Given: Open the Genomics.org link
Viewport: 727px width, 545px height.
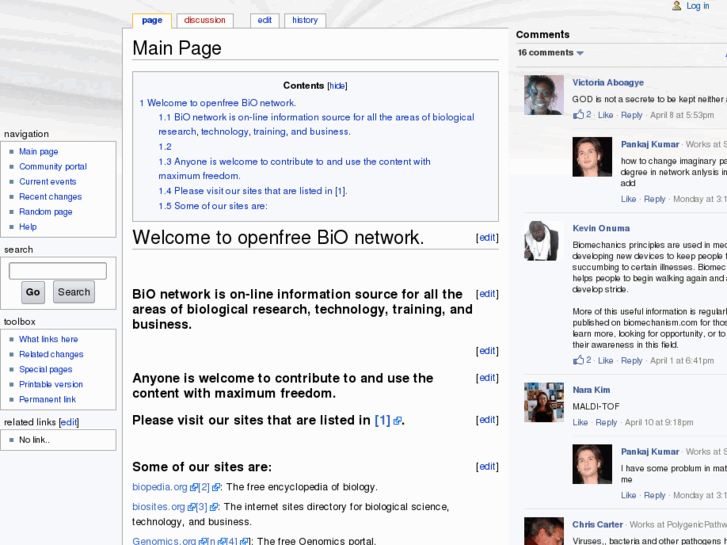Looking at the screenshot, I should (x=164, y=541).
